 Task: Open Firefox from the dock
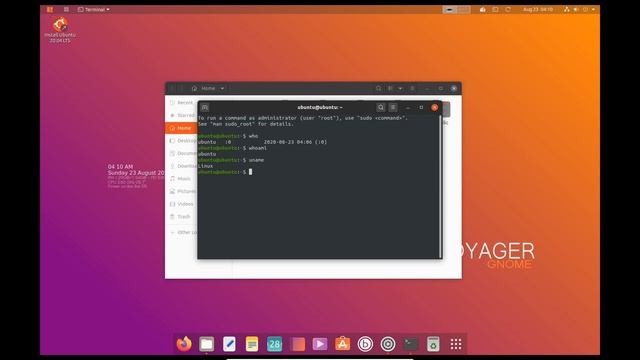(x=184, y=344)
